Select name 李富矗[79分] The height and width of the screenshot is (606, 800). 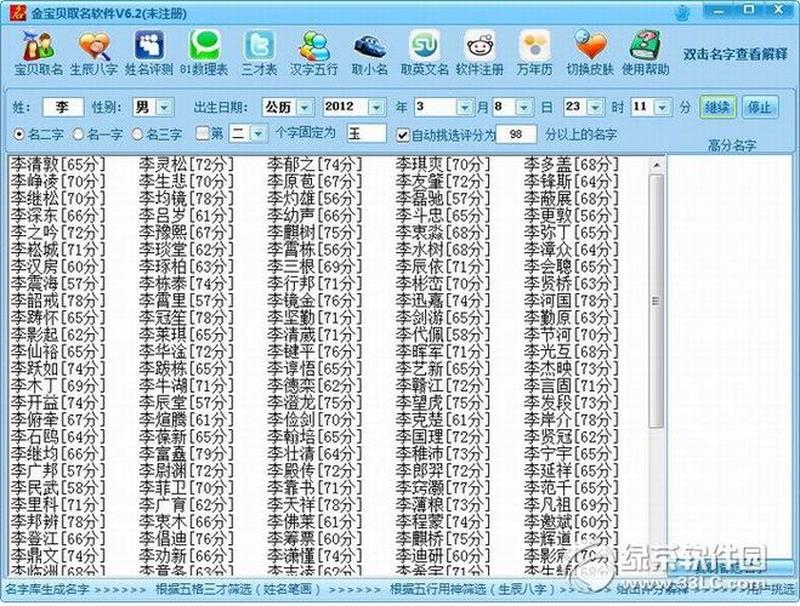pos(186,453)
